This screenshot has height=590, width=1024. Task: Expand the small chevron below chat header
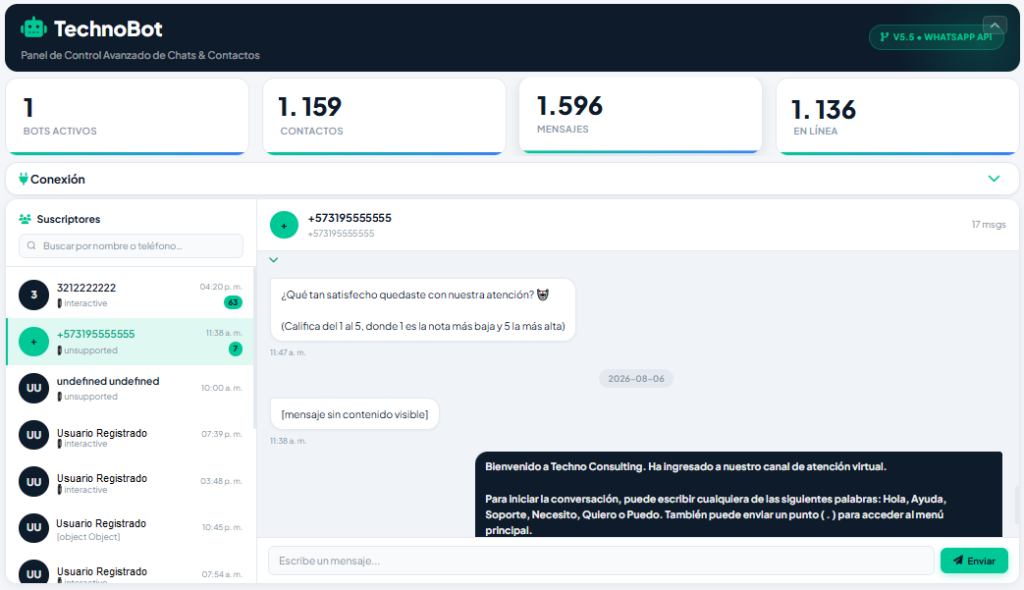[x=274, y=260]
